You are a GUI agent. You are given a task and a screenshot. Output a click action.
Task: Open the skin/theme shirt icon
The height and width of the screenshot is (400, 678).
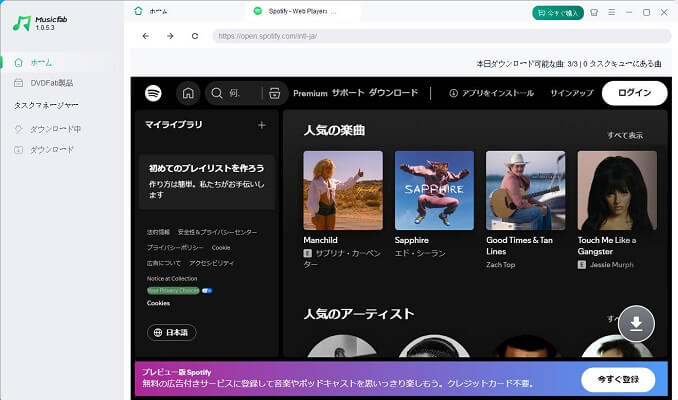pos(594,13)
